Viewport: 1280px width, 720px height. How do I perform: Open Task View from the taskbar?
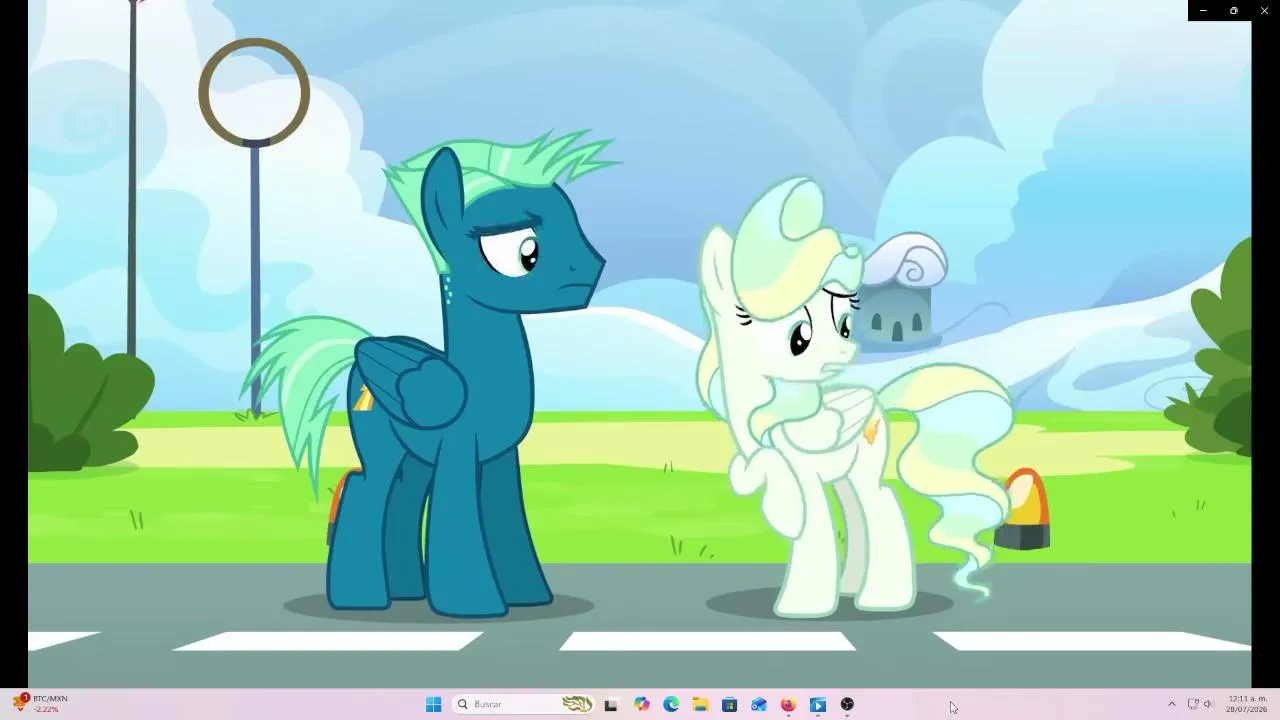tap(611, 705)
